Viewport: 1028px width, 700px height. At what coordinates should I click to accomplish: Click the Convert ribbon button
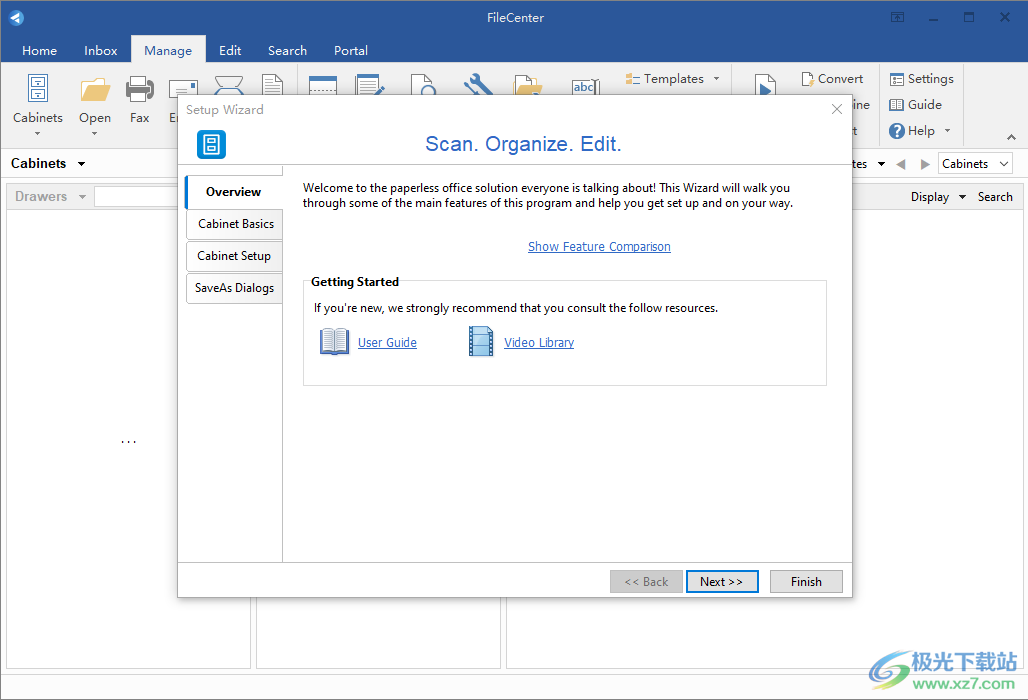coord(832,79)
